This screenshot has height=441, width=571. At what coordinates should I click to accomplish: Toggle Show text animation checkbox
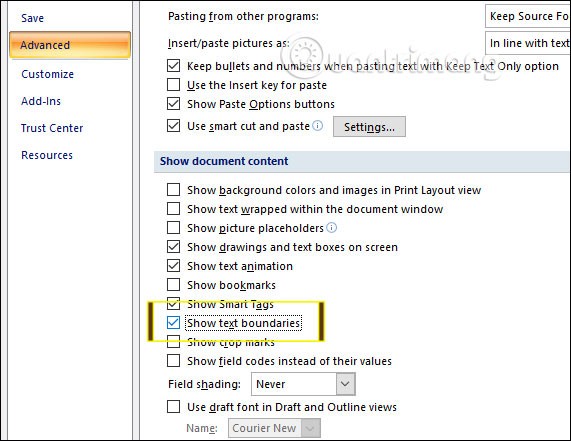point(173,266)
